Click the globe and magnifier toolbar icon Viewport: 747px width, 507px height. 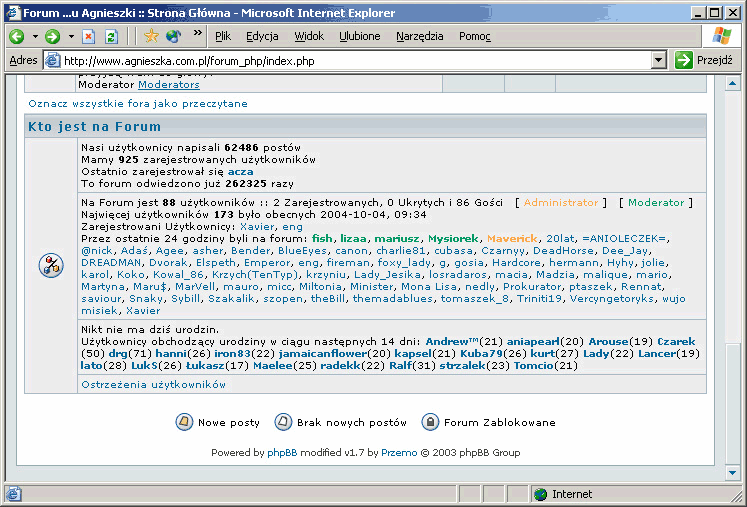(x=173, y=36)
